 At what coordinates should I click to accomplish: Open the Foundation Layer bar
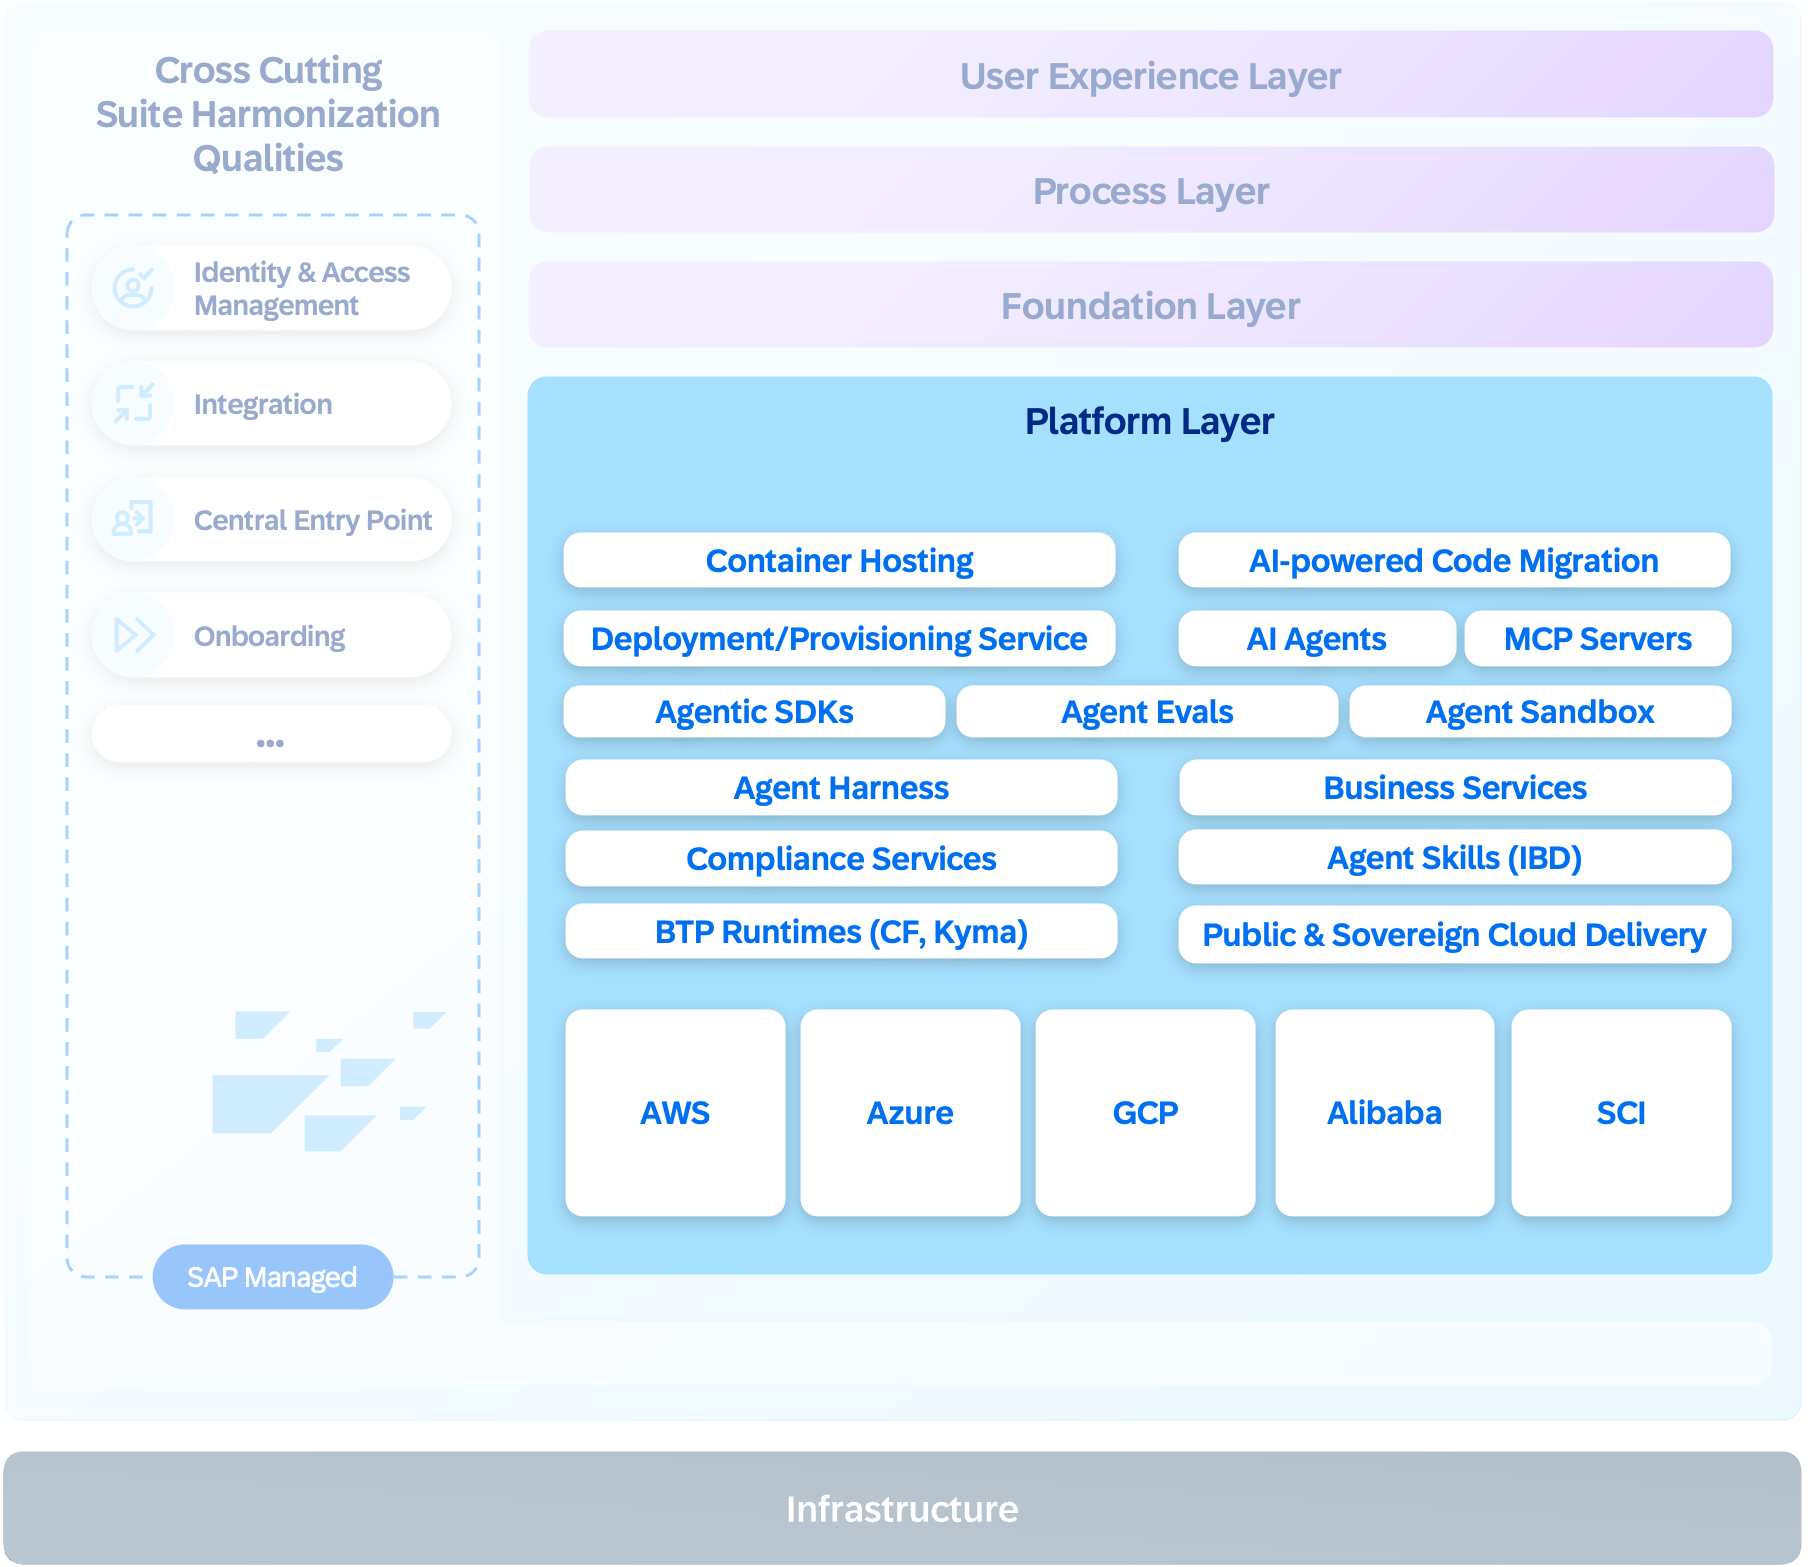(x=1150, y=305)
